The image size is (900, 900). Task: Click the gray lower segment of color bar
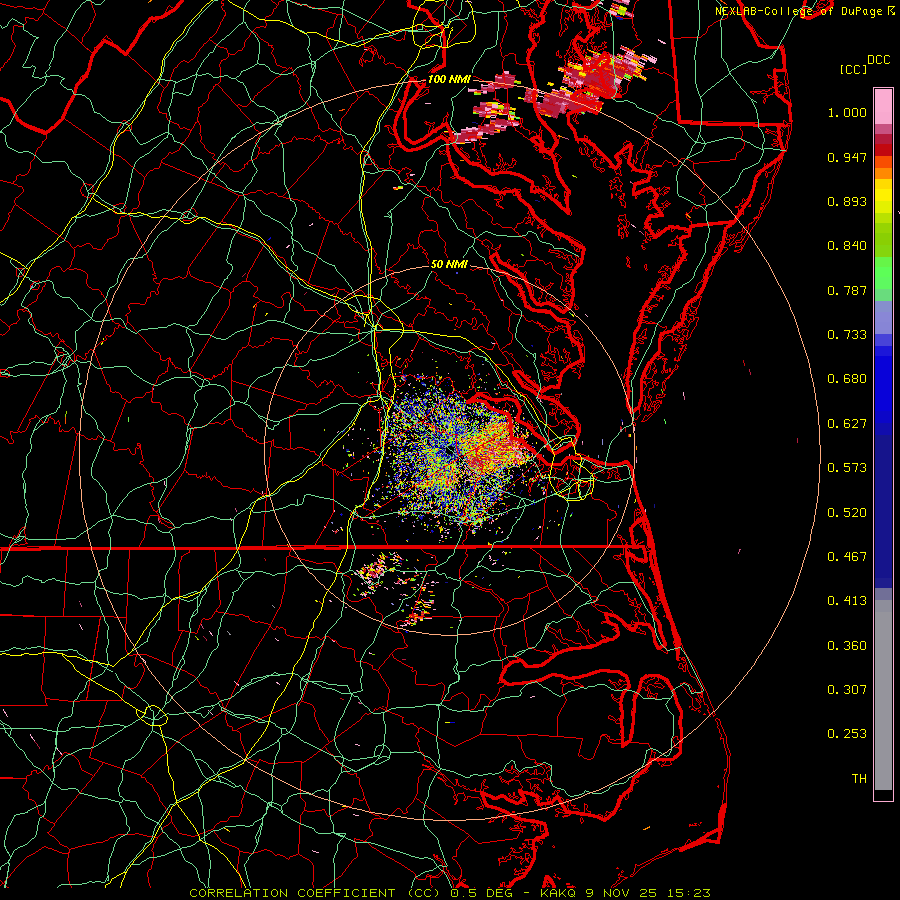pyautogui.click(x=883, y=695)
